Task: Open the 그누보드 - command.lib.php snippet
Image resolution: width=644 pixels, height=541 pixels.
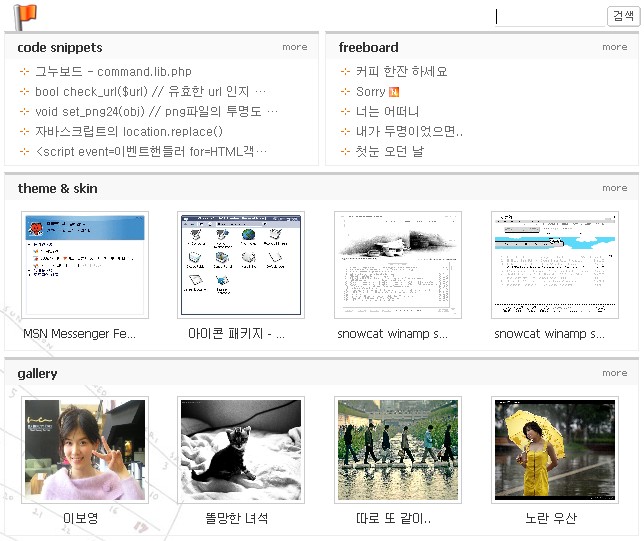Action: click(113, 72)
